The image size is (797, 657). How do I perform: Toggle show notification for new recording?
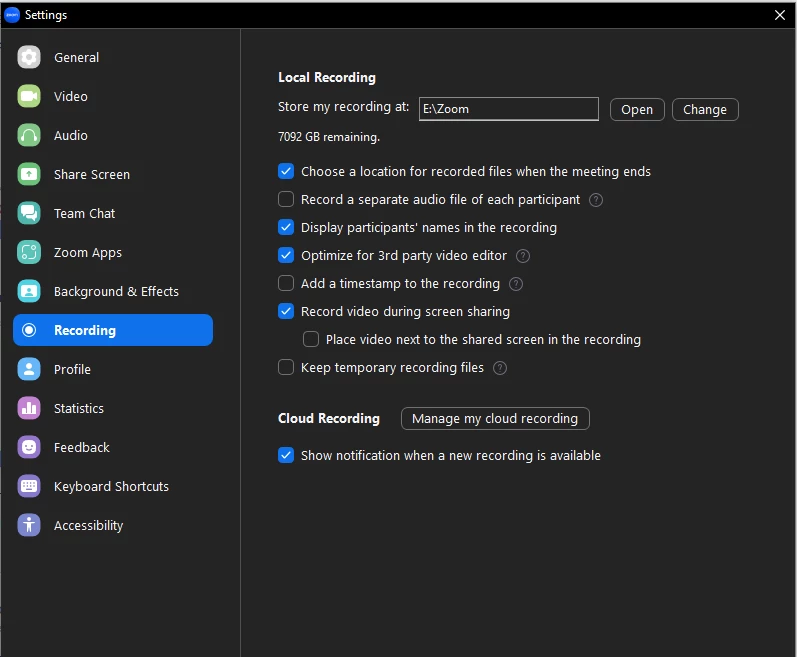click(x=286, y=455)
